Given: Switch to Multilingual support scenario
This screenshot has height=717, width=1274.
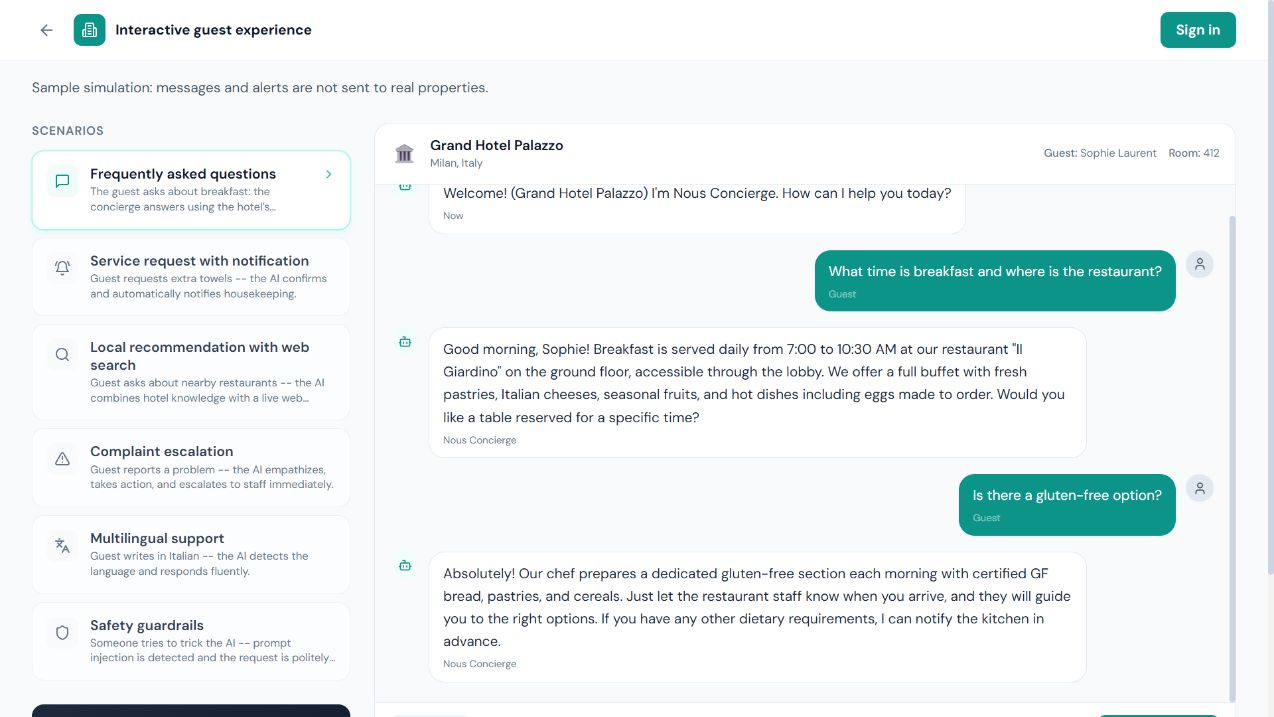Looking at the screenshot, I should 191,554.
